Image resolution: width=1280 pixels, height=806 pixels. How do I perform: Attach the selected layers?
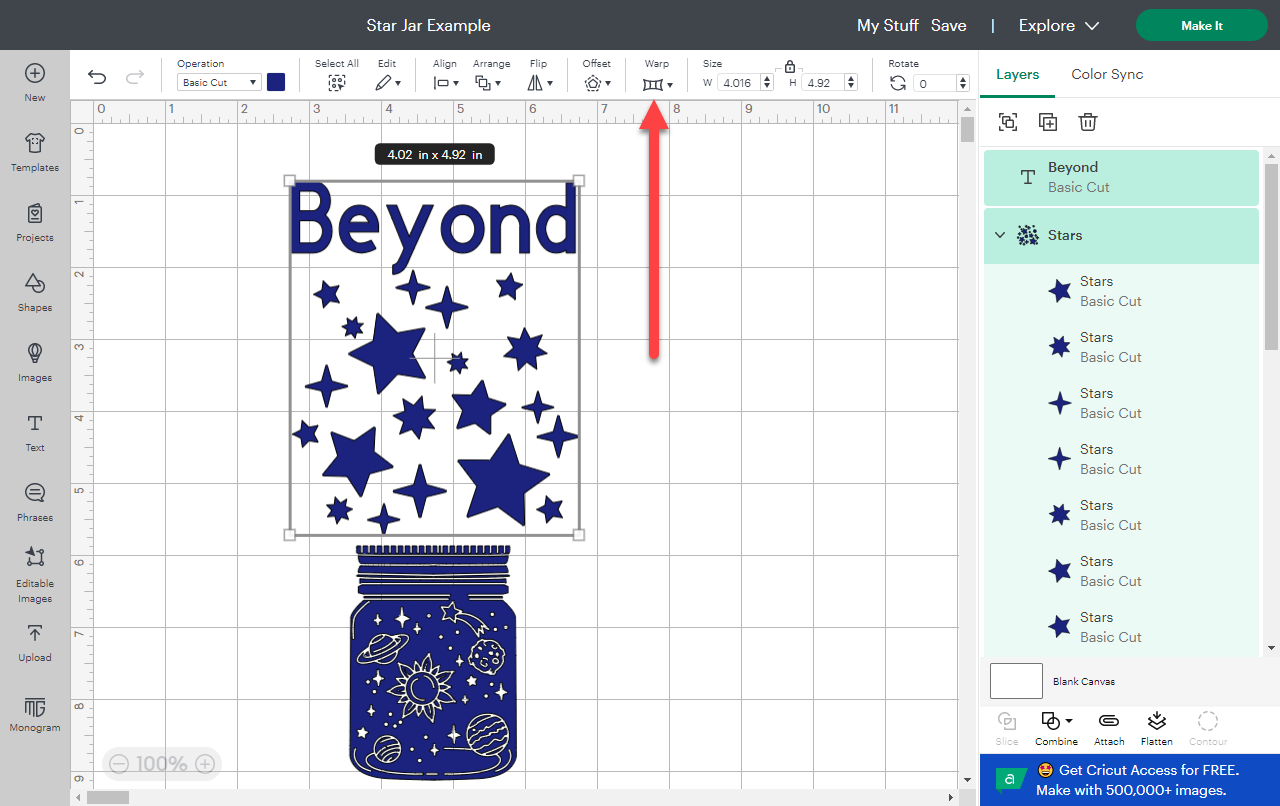1108,727
